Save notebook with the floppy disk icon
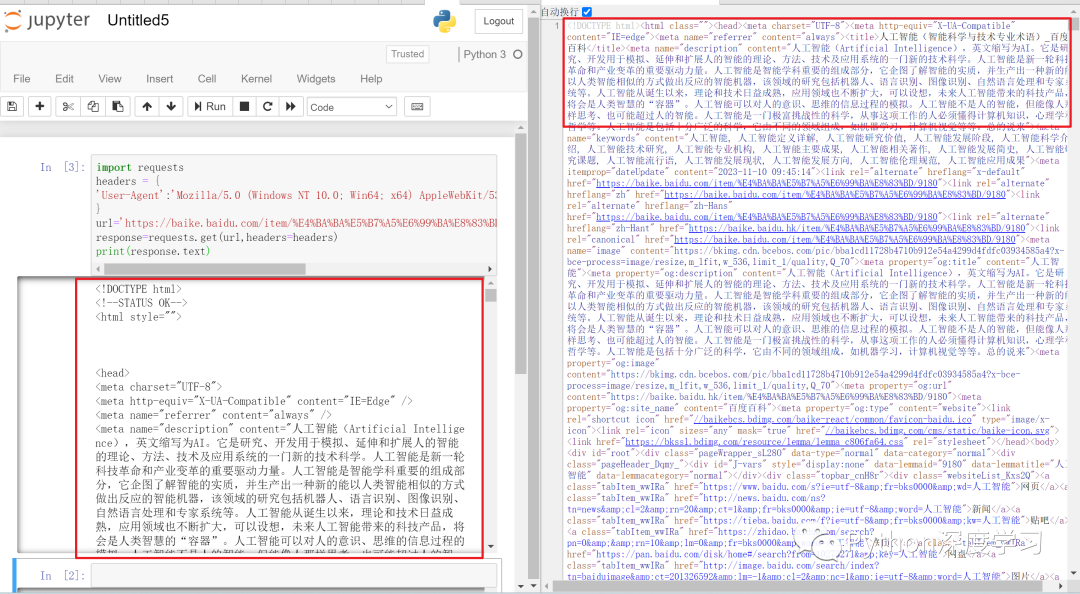This screenshot has height=594, width=1080. pyautogui.click(x=12, y=107)
